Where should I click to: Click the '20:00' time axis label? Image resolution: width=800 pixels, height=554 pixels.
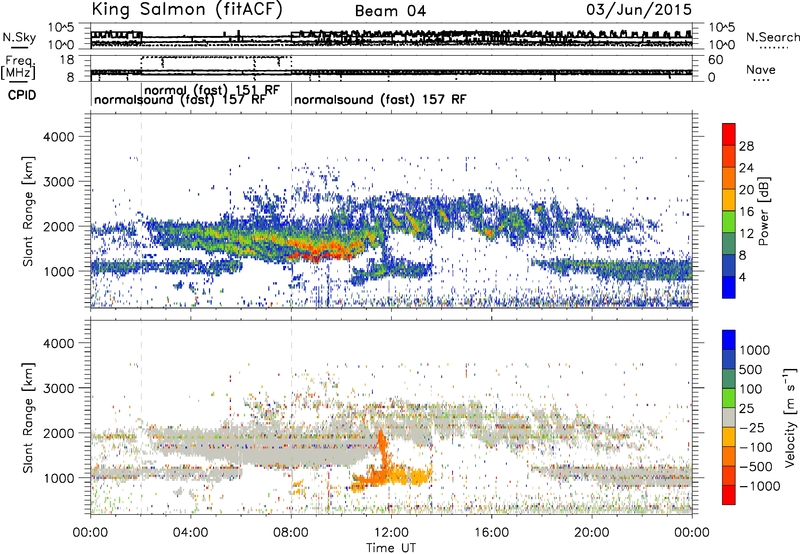[x=592, y=533]
